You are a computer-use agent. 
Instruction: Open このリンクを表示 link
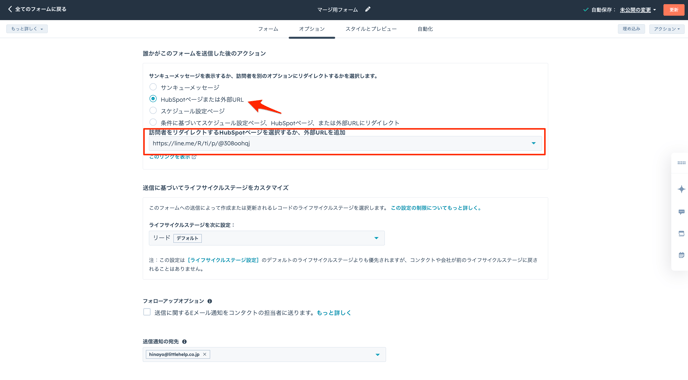[172, 157]
